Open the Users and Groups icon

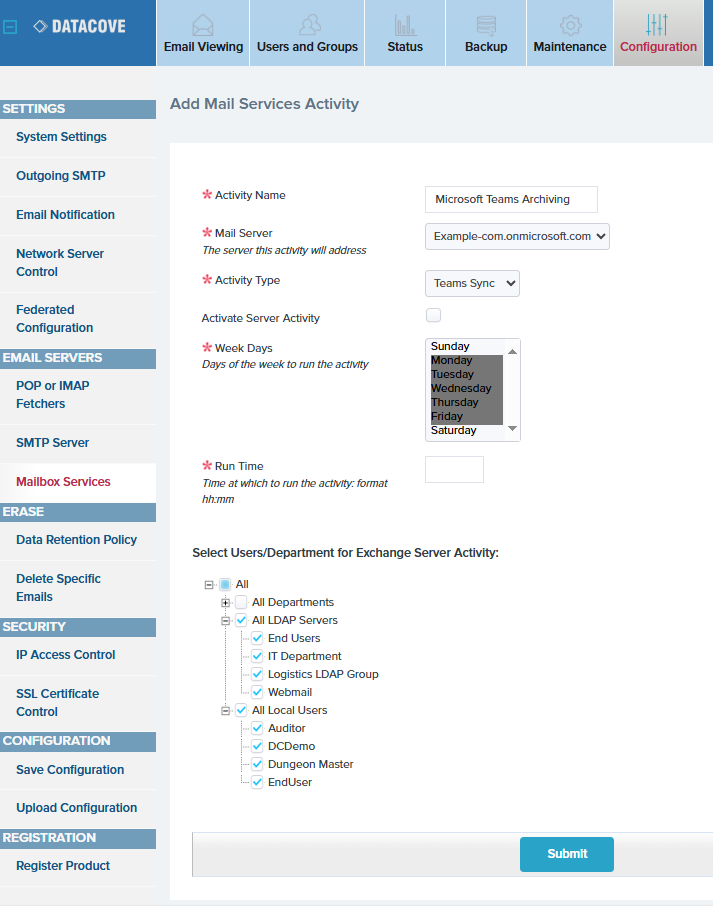point(310,24)
